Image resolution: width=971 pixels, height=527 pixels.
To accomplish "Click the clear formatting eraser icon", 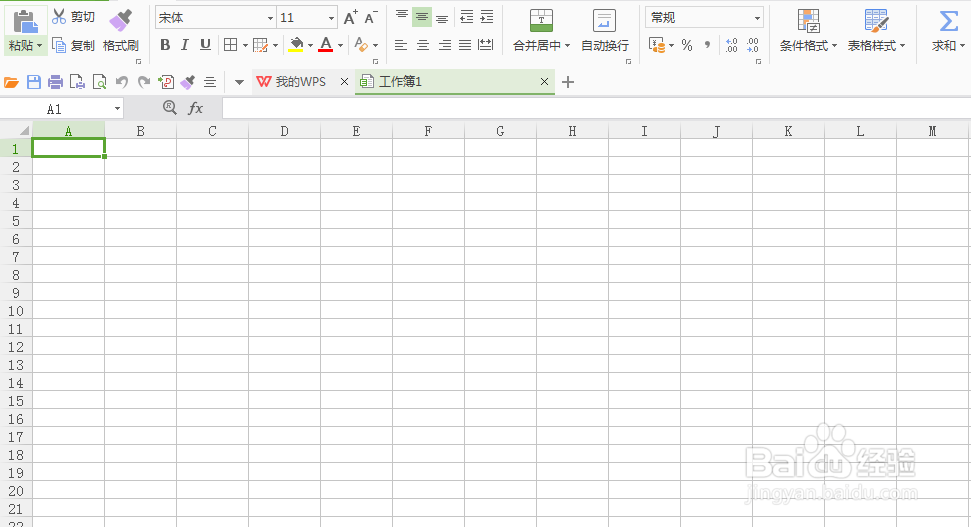I will click(x=361, y=45).
